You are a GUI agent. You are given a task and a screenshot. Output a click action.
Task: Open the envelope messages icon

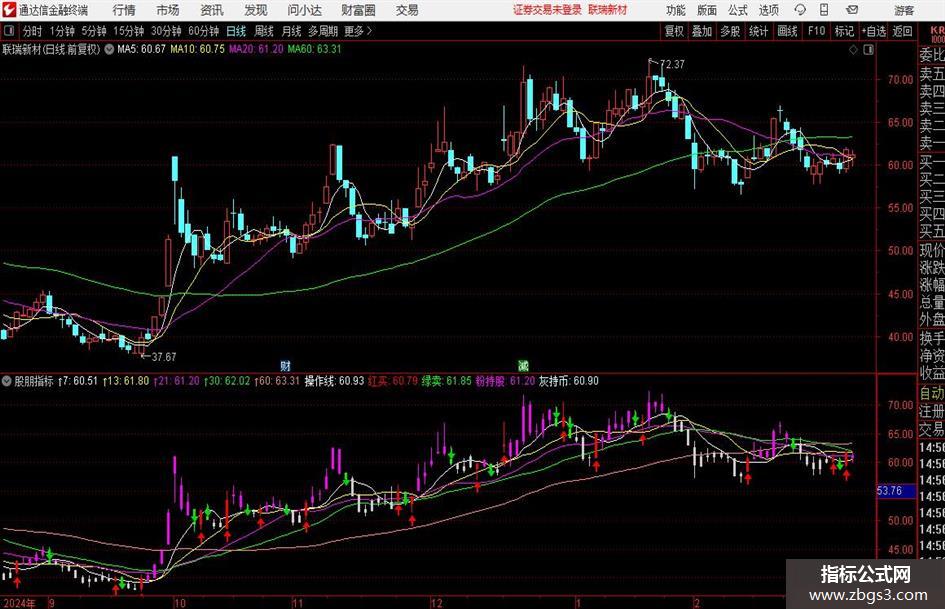click(852, 10)
